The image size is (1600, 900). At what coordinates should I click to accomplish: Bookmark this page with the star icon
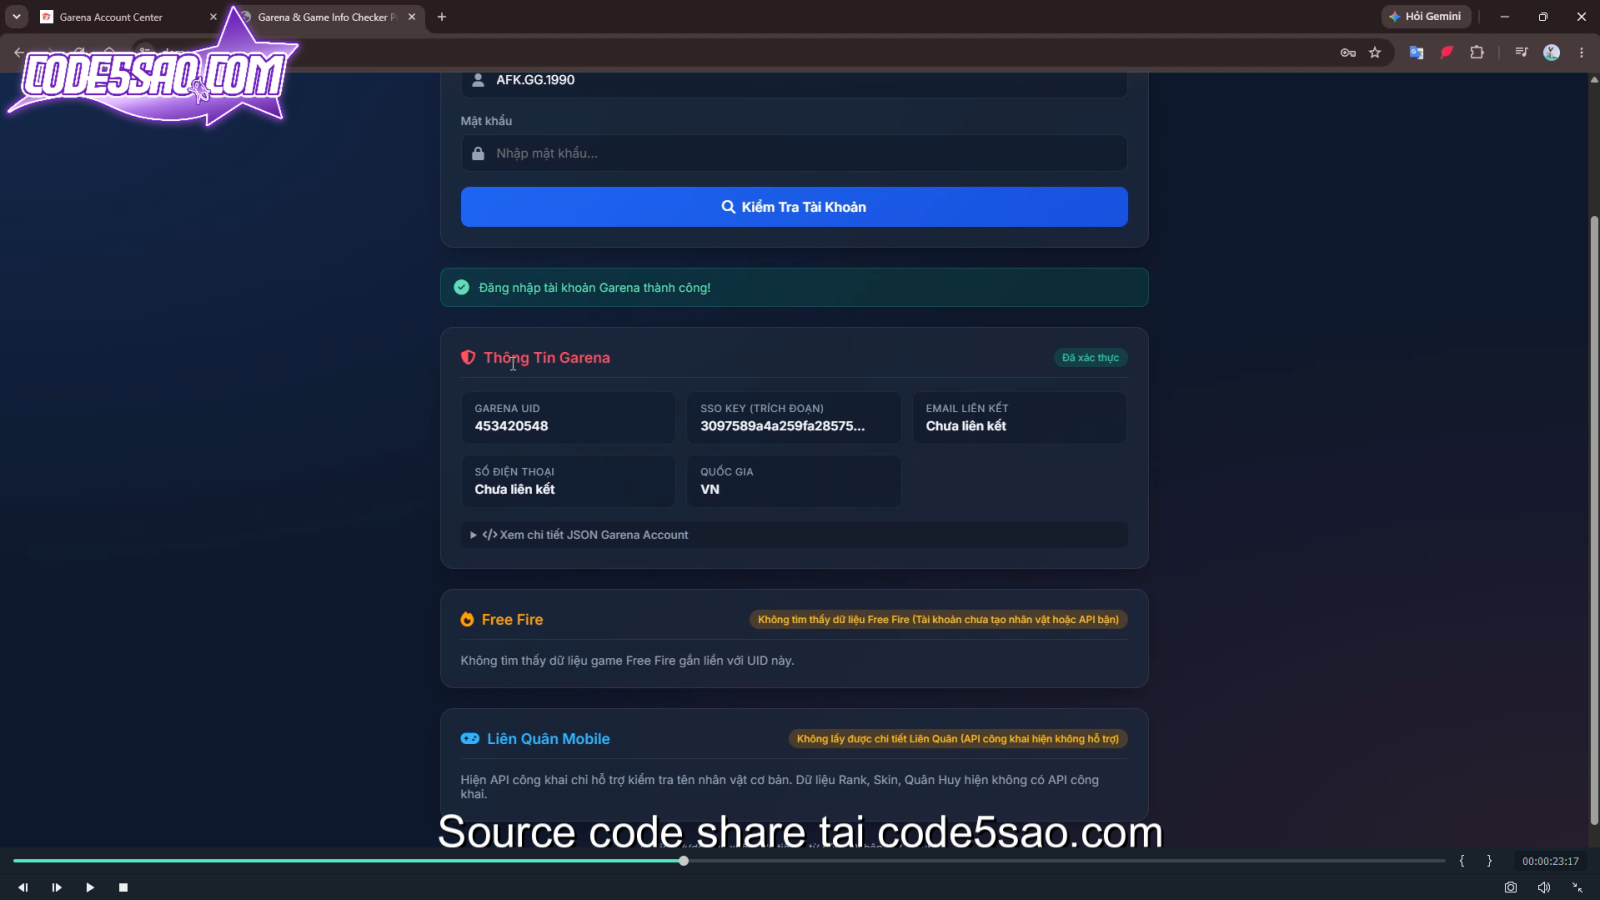click(1375, 53)
